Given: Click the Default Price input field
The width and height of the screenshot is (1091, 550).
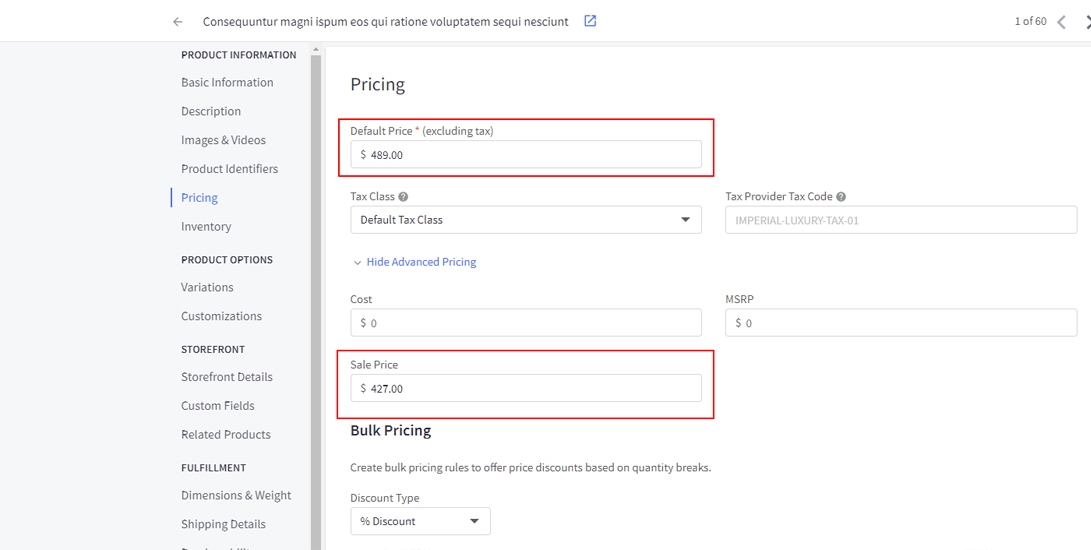Looking at the screenshot, I should (530, 155).
